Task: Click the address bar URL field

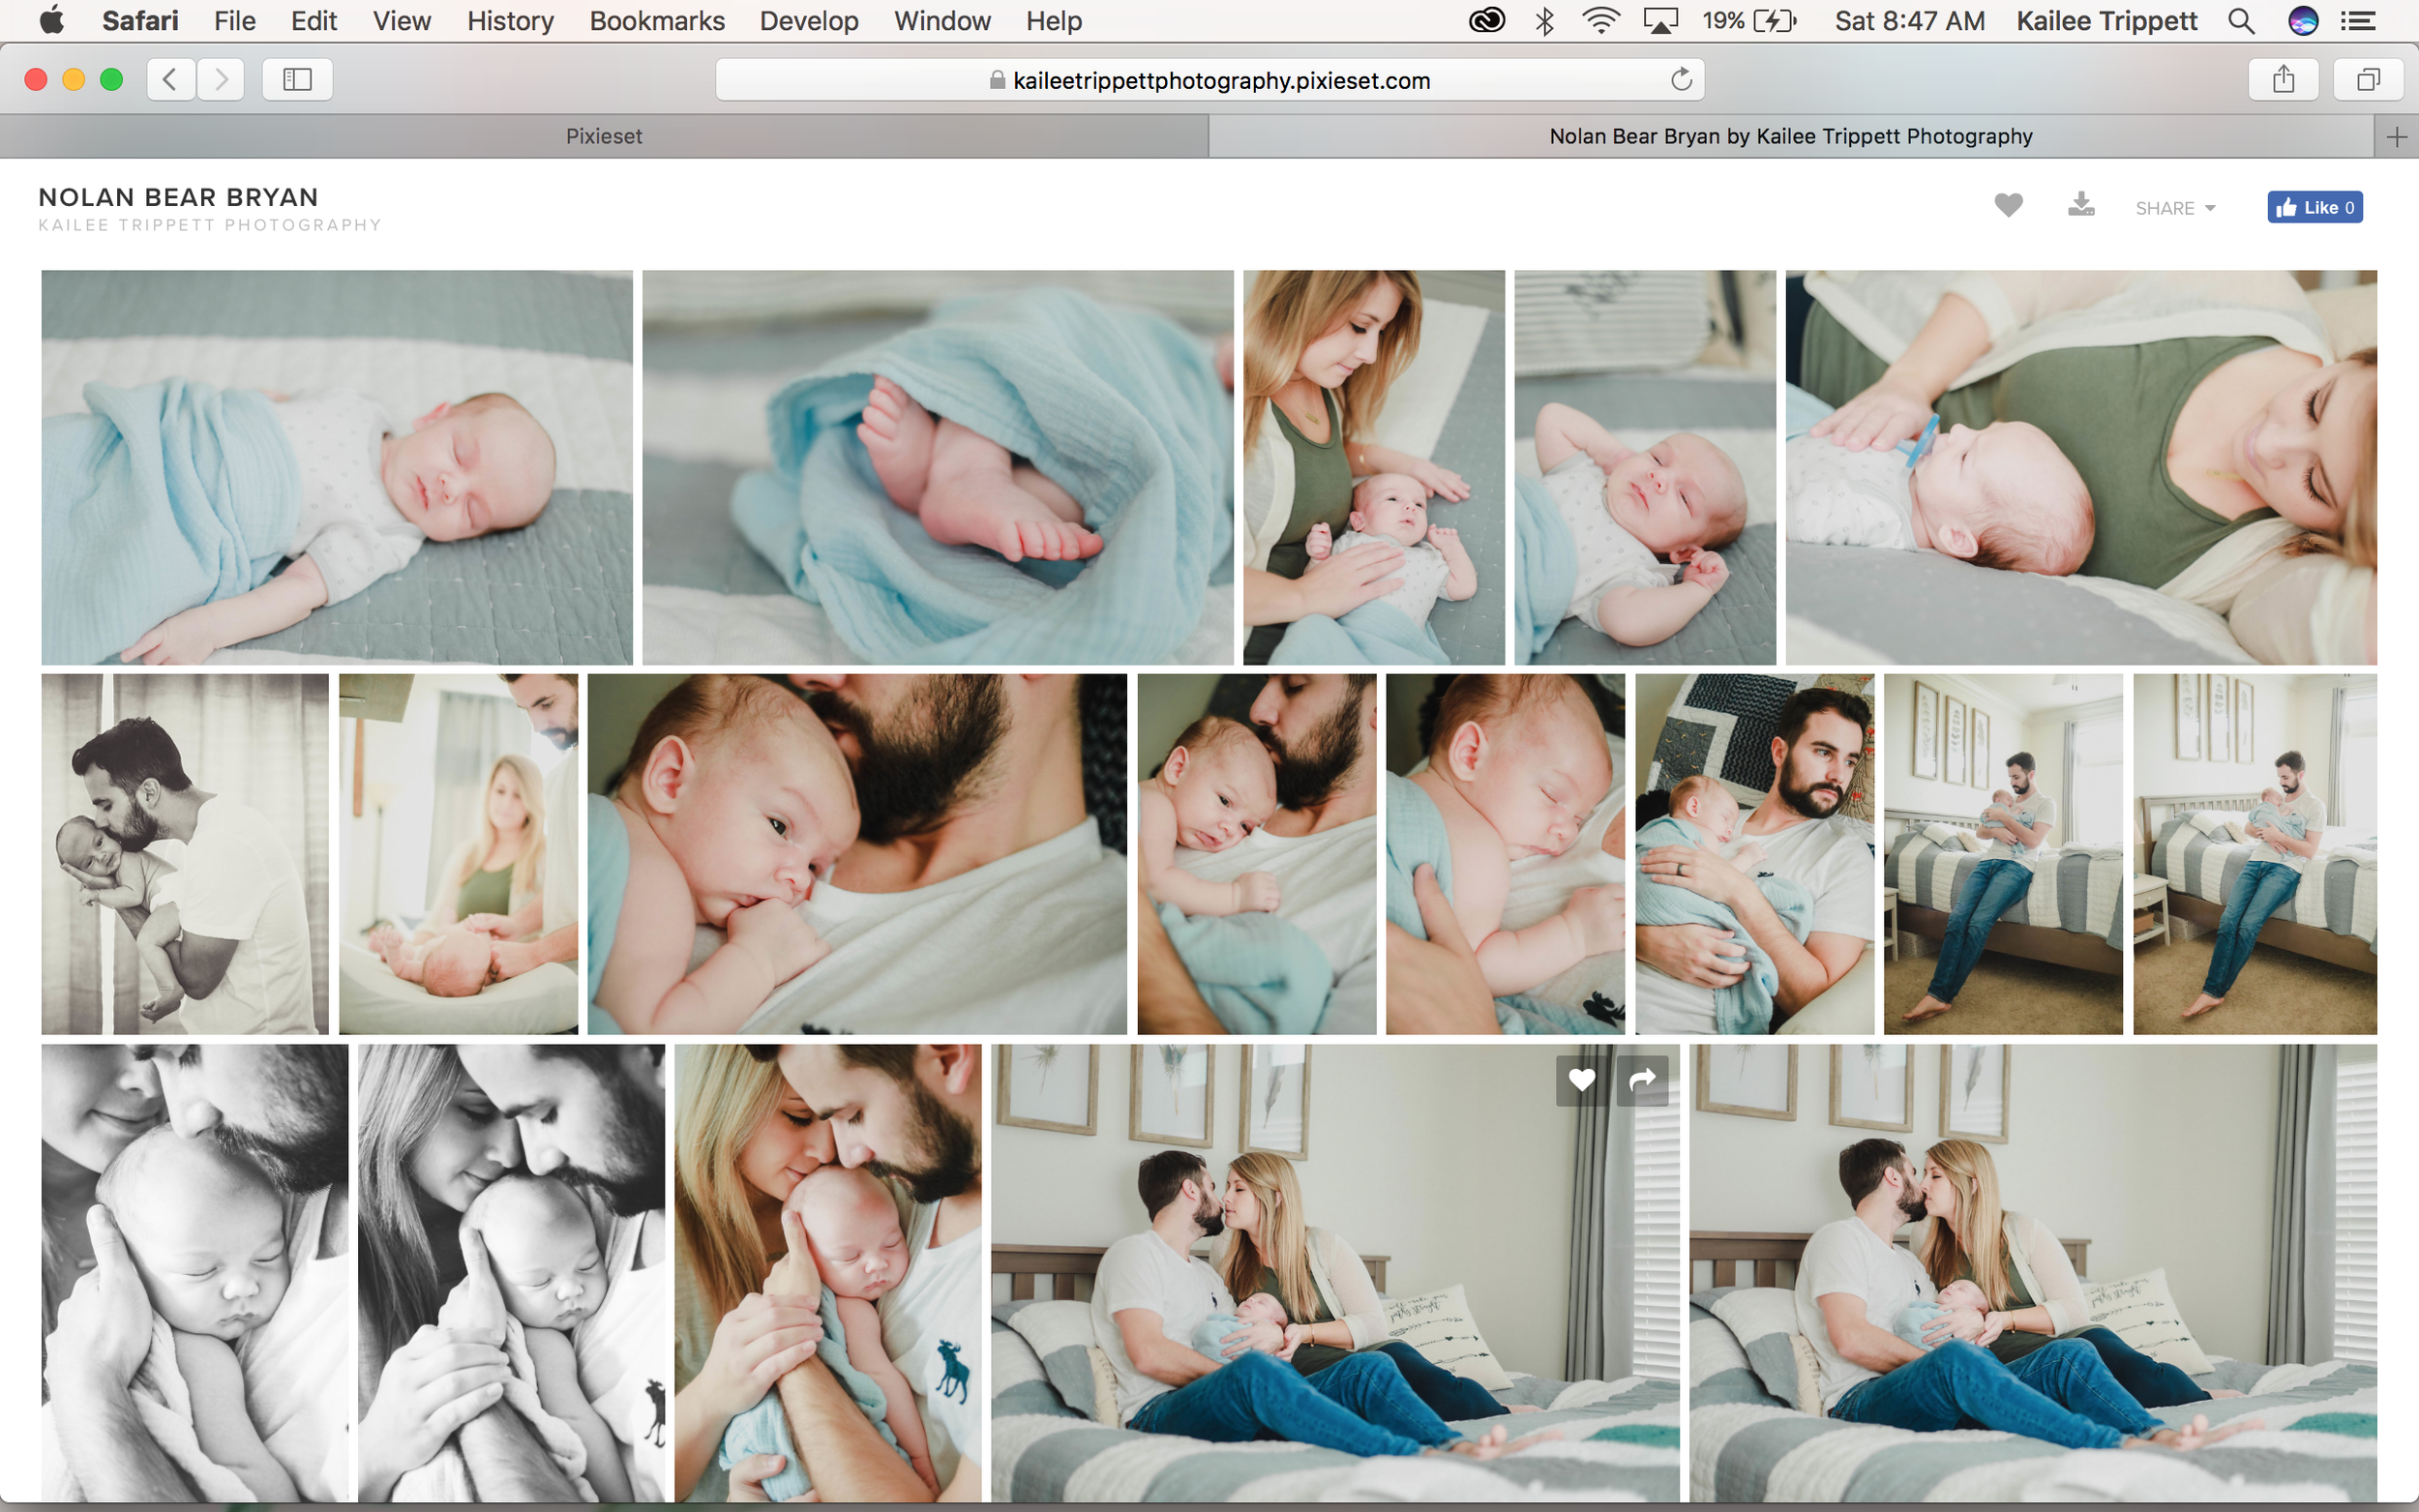Action: pyautogui.click(x=1220, y=80)
